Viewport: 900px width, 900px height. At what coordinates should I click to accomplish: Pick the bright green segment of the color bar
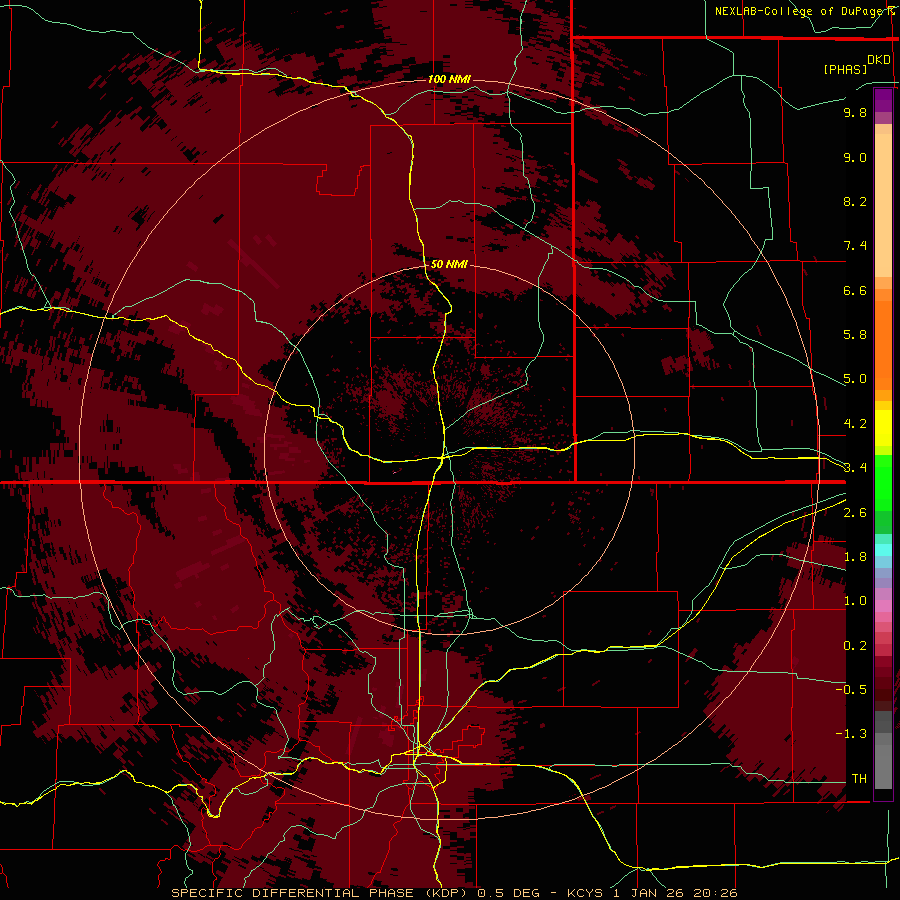pos(883,482)
